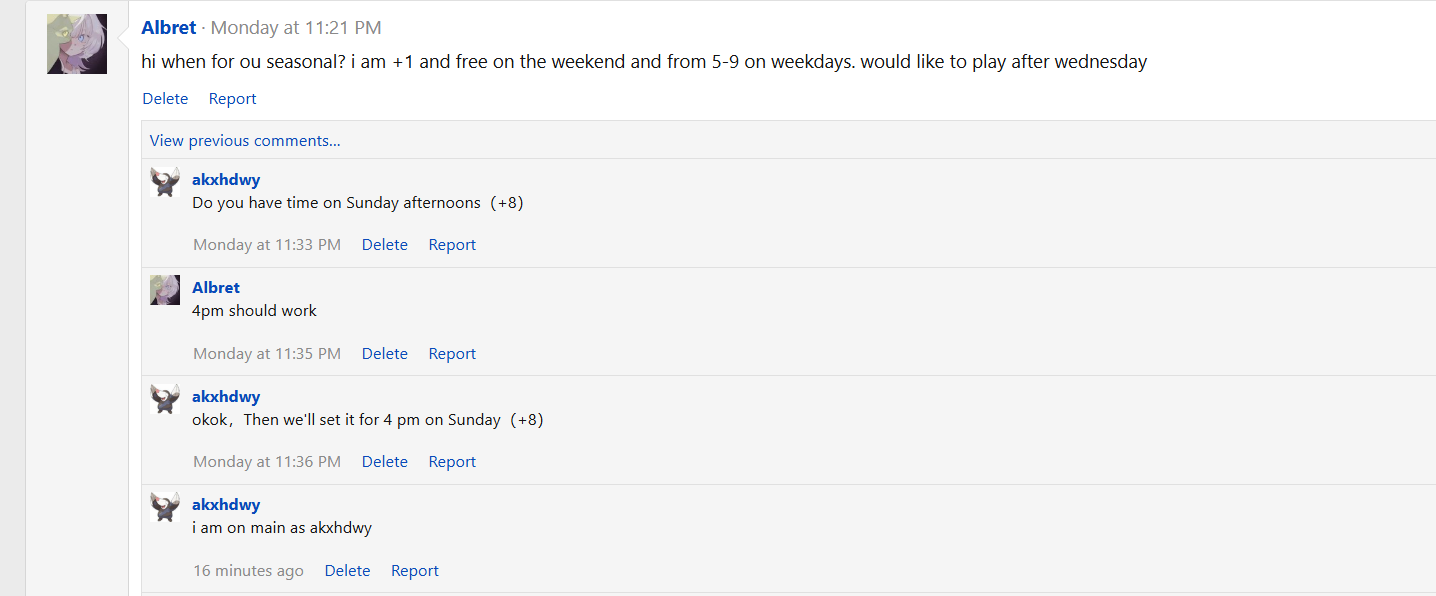The height and width of the screenshot is (596, 1436).
Task: Report the comment posted Monday at 11:36 PM
Action: 452,462
